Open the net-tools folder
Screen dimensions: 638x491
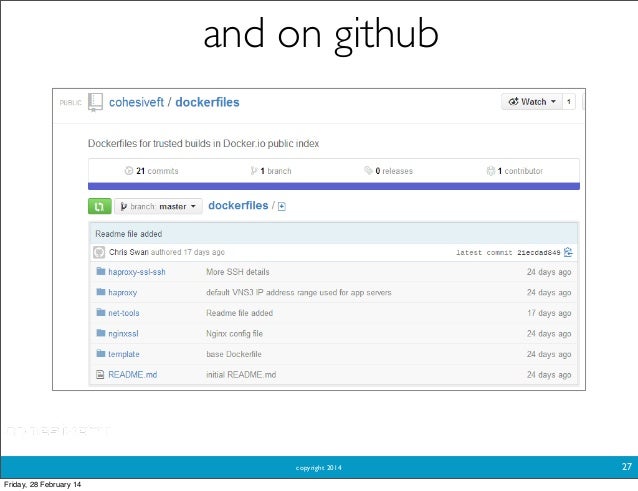[x=124, y=313]
